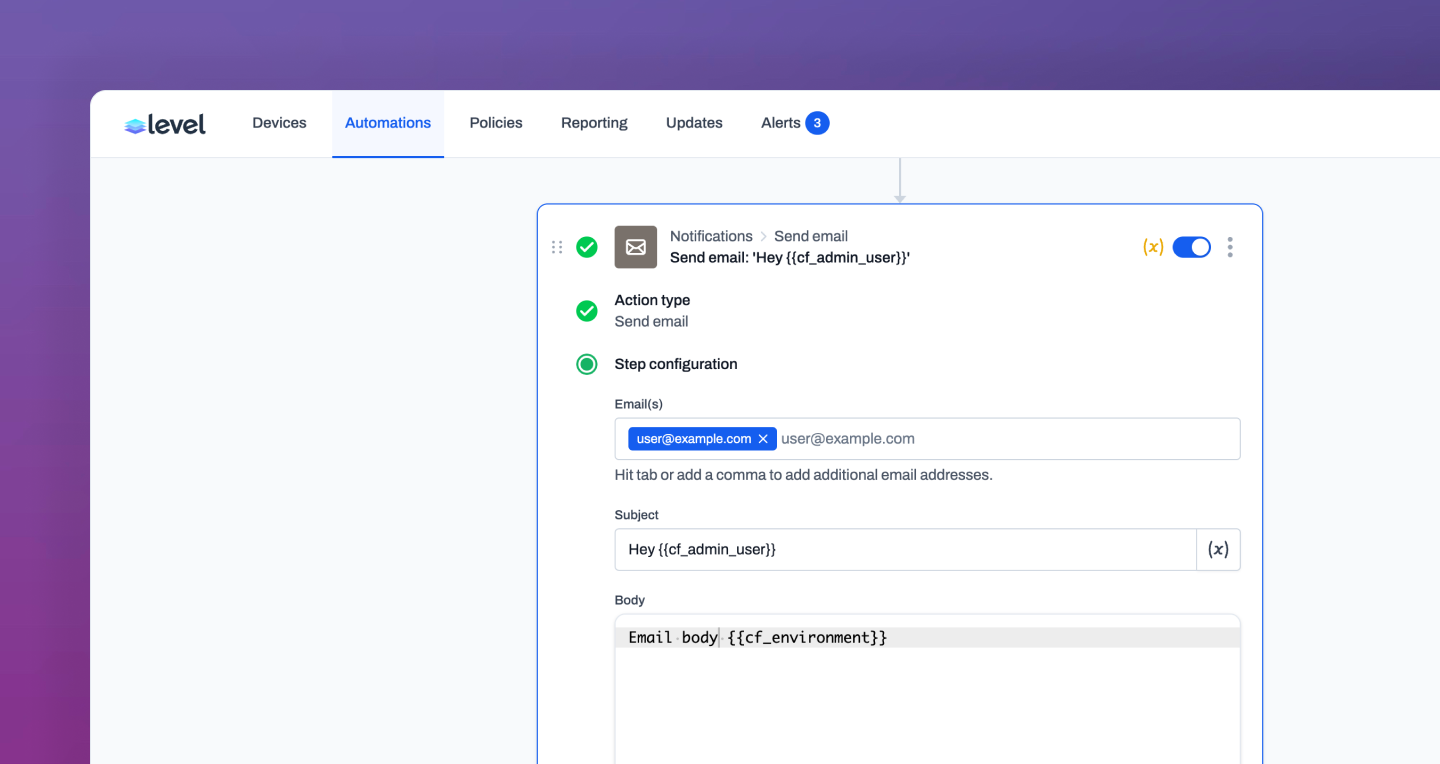
Task: Click the title "Send email: 'Hey {{cf_admin_user}}'"
Action: [x=790, y=258]
